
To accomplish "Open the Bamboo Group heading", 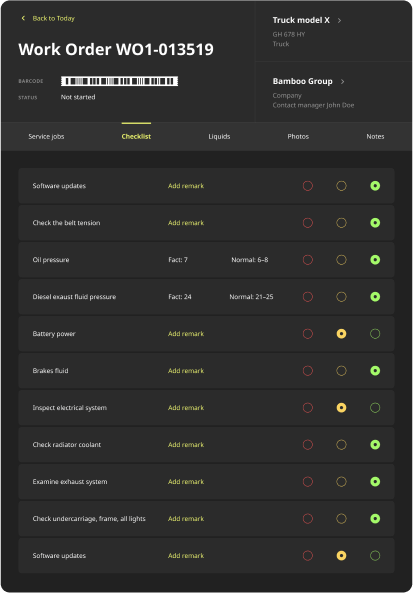I will (303, 81).
